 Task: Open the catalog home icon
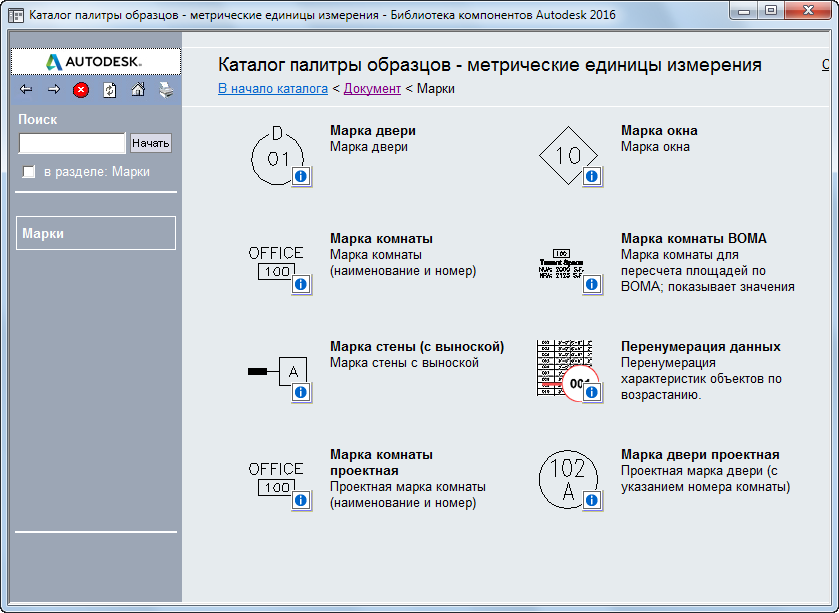(138, 89)
